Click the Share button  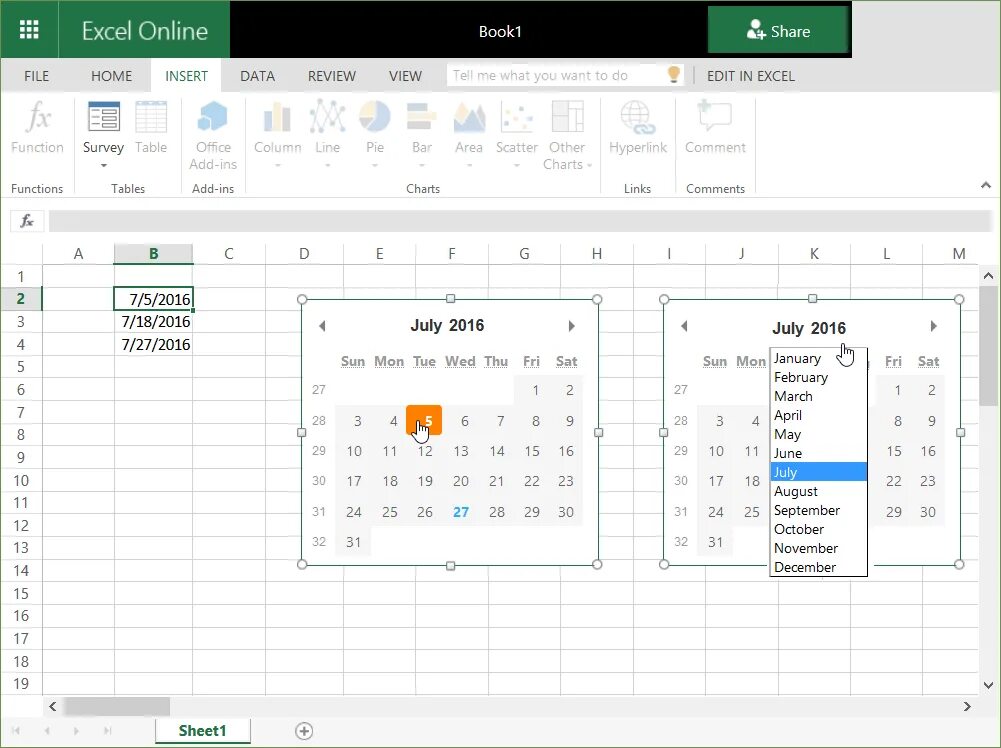tap(778, 31)
